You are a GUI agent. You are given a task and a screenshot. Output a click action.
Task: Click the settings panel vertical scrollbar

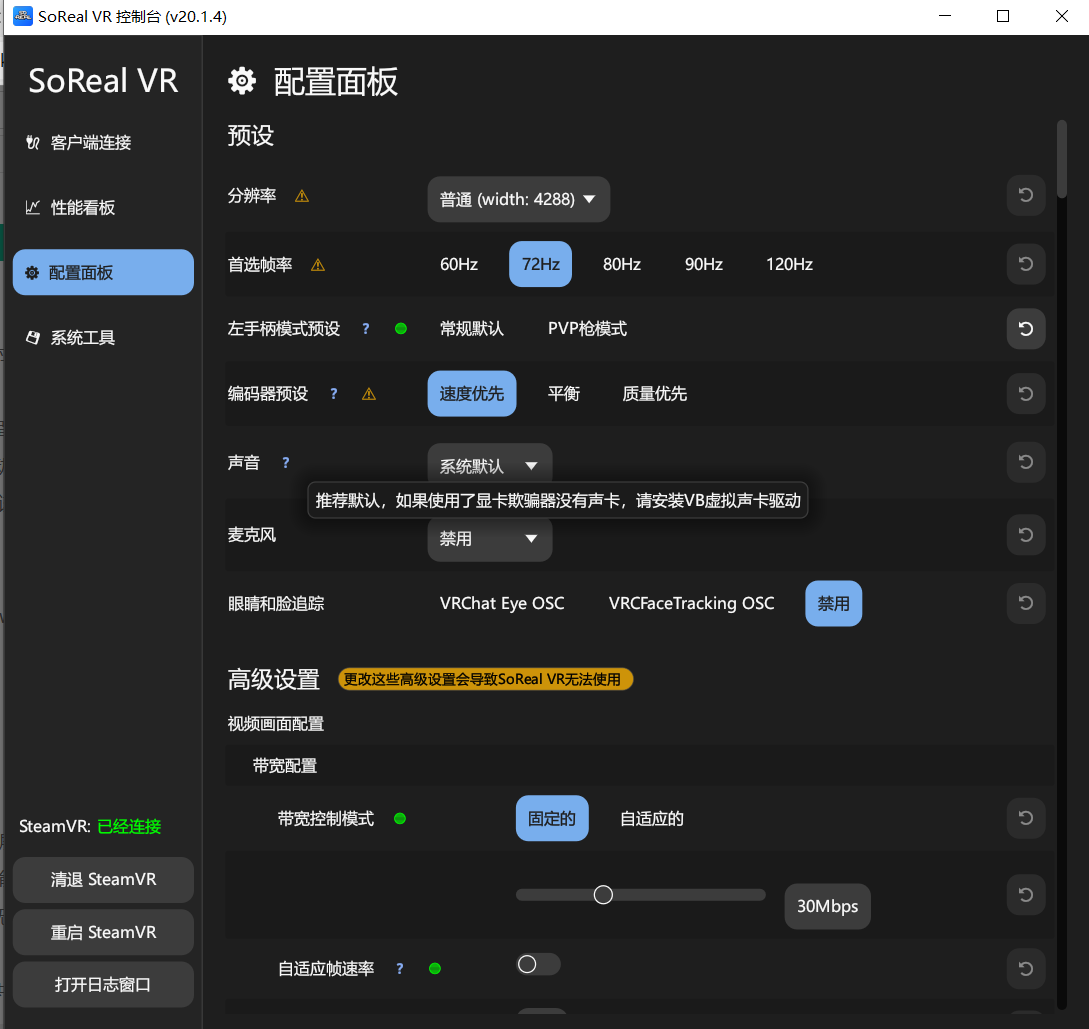pyautogui.click(x=1061, y=159)
